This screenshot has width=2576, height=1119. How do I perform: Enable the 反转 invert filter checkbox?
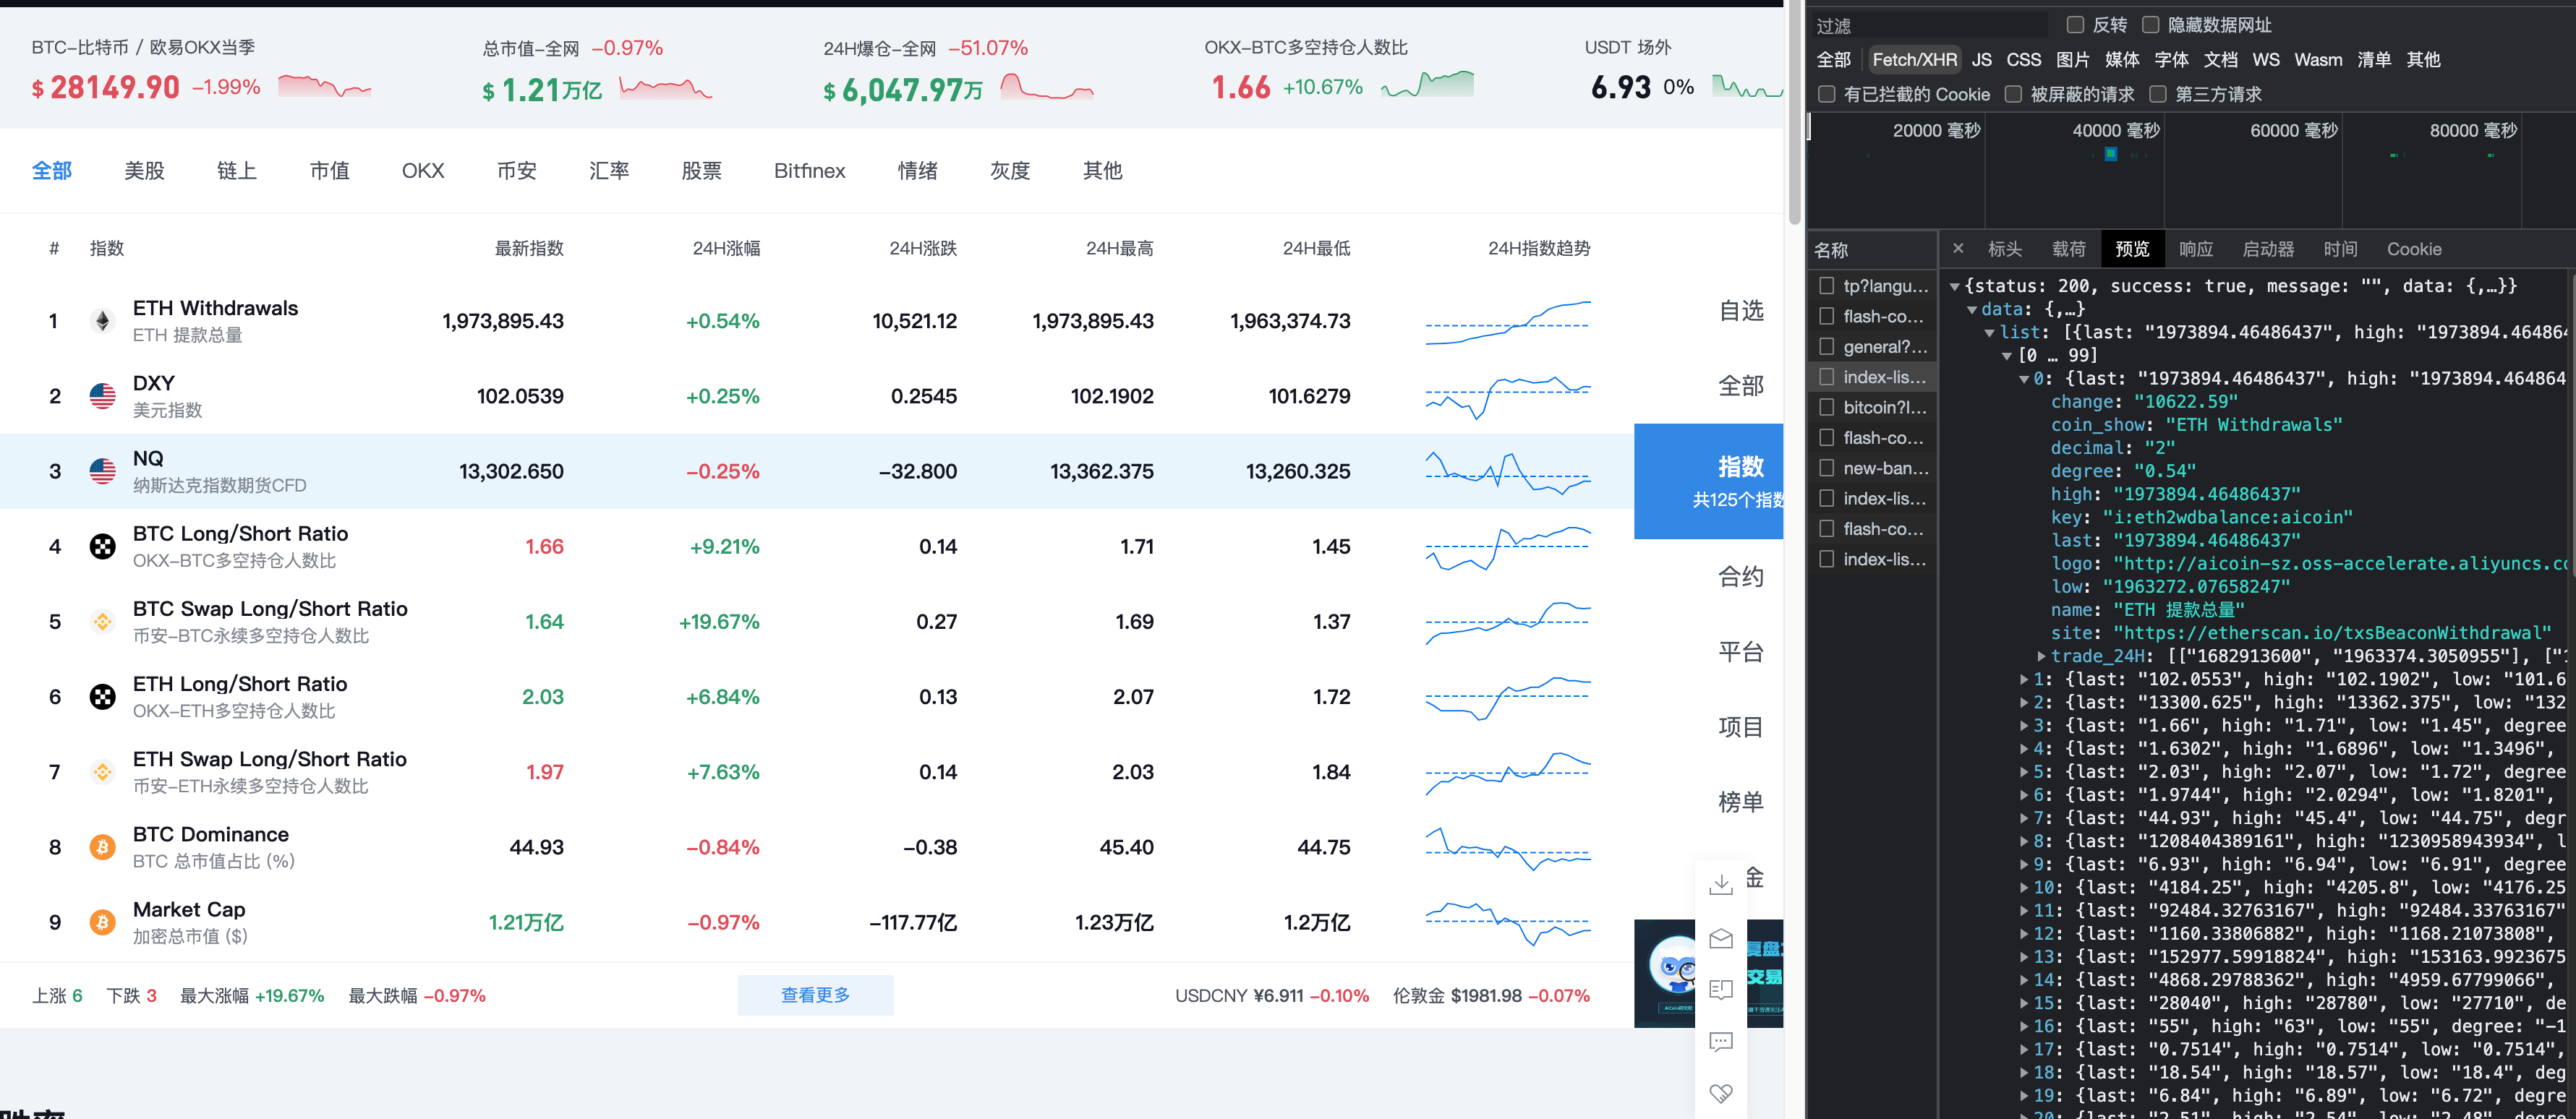2075,25
